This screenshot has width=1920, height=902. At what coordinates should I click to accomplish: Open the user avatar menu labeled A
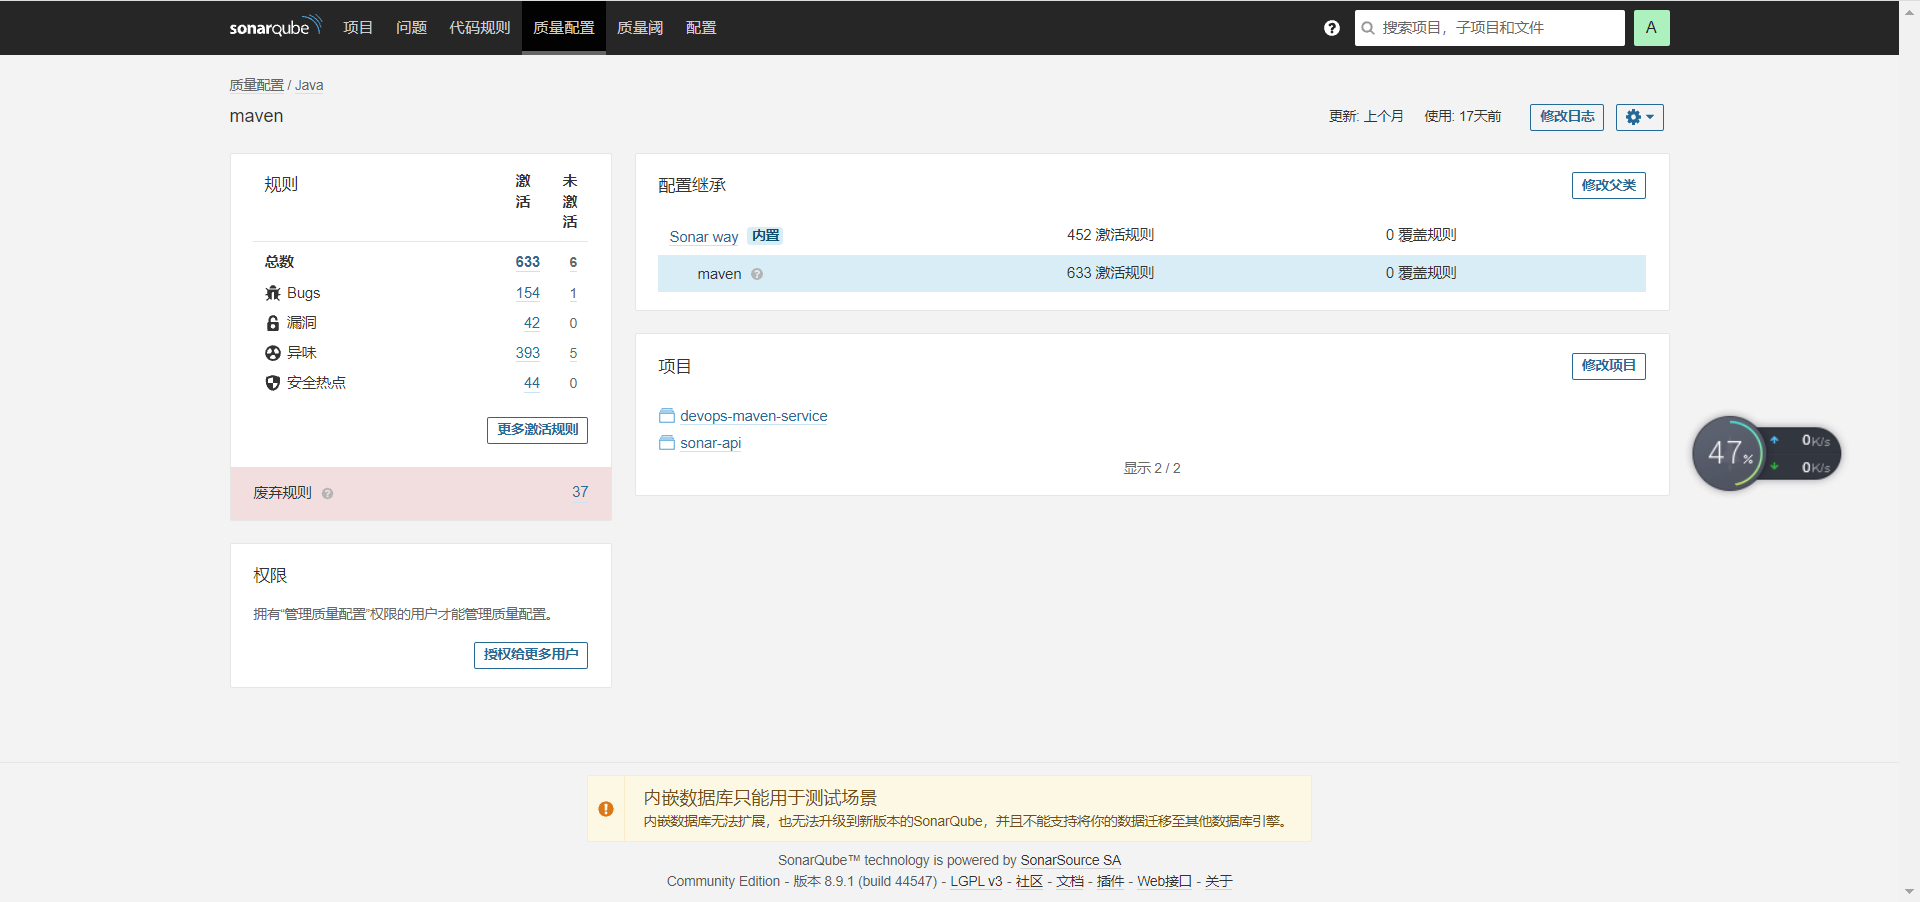[1650, 28]
